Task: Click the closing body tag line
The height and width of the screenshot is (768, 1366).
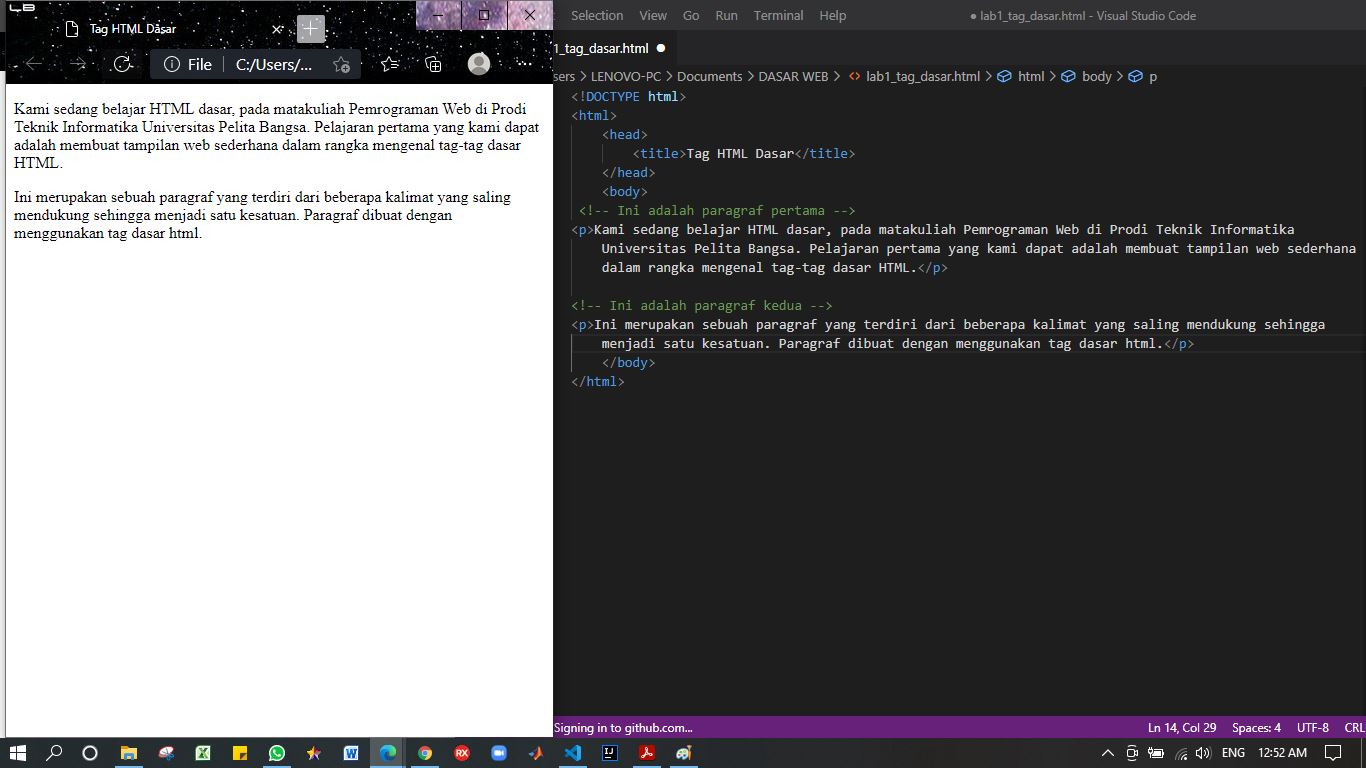Action: tap(629, 362)
